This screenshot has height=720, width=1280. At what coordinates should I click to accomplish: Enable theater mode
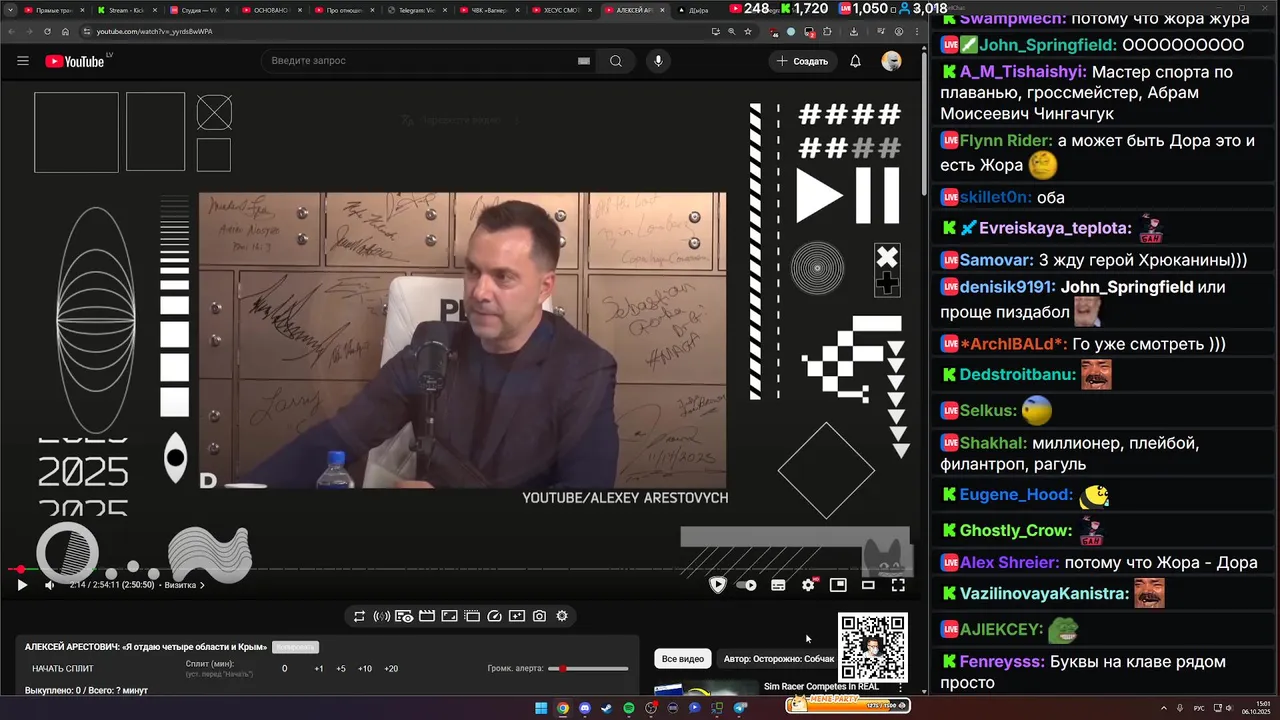(x=868, y=585)
